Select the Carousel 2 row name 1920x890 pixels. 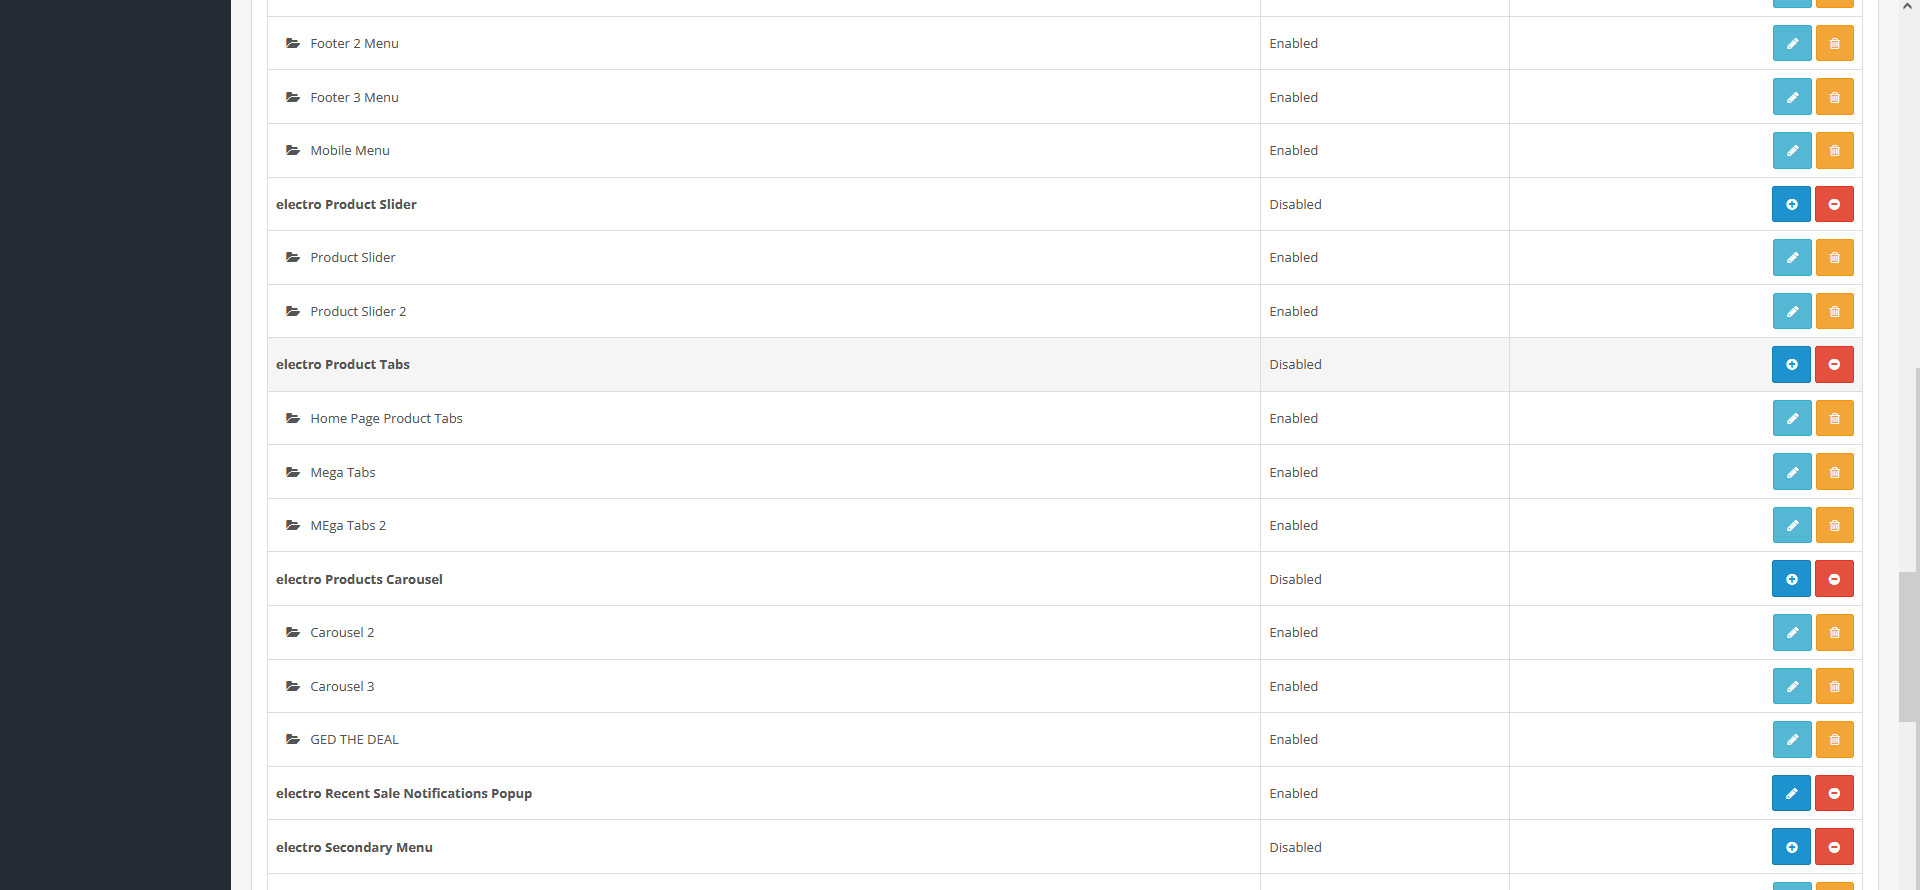342,632
